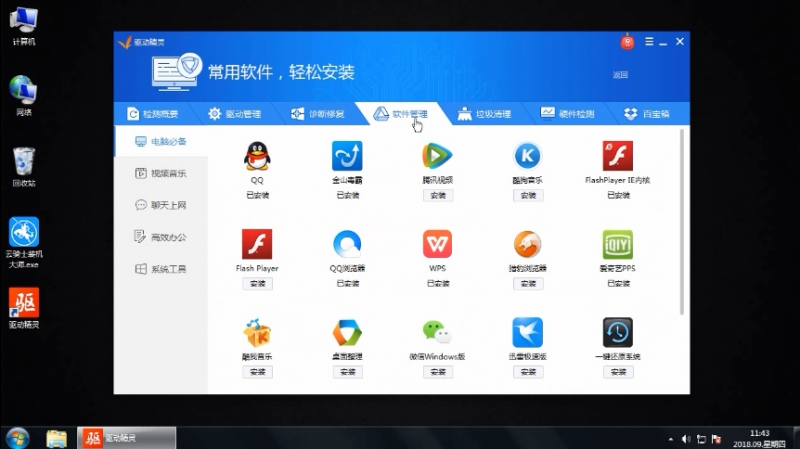Choose 聊天上网 sidebar category
800x449 pixels.
(161, 205)
